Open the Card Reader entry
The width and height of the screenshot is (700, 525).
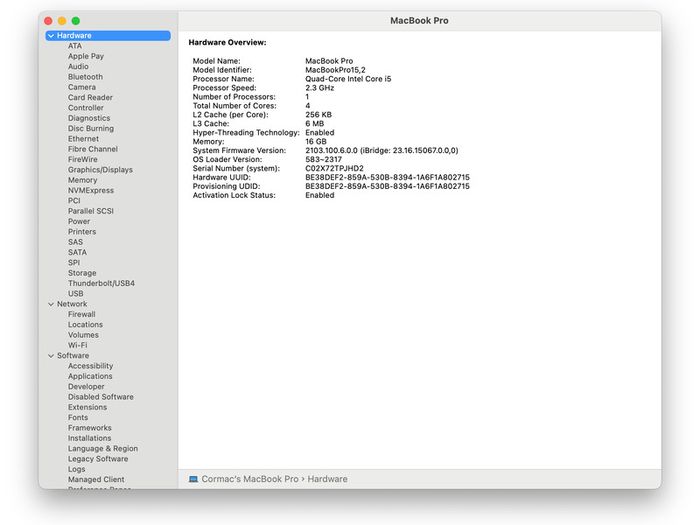point(90,97)
